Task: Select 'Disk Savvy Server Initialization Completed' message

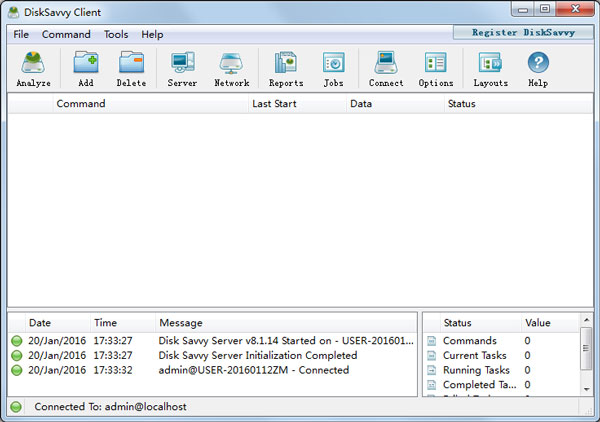Action: click(258, 355)
